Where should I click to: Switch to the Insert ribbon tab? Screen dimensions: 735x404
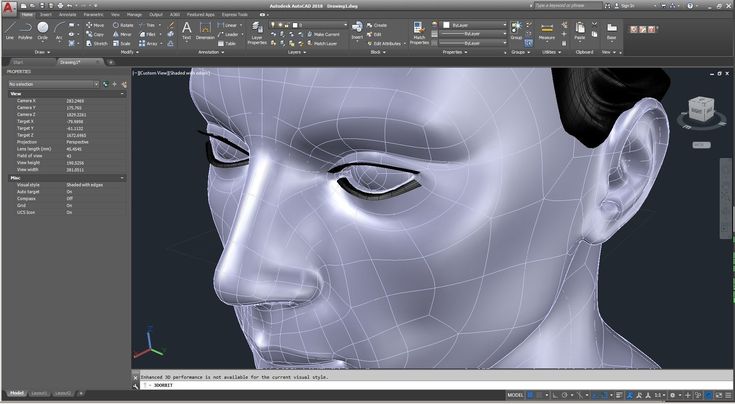[45, 15]
